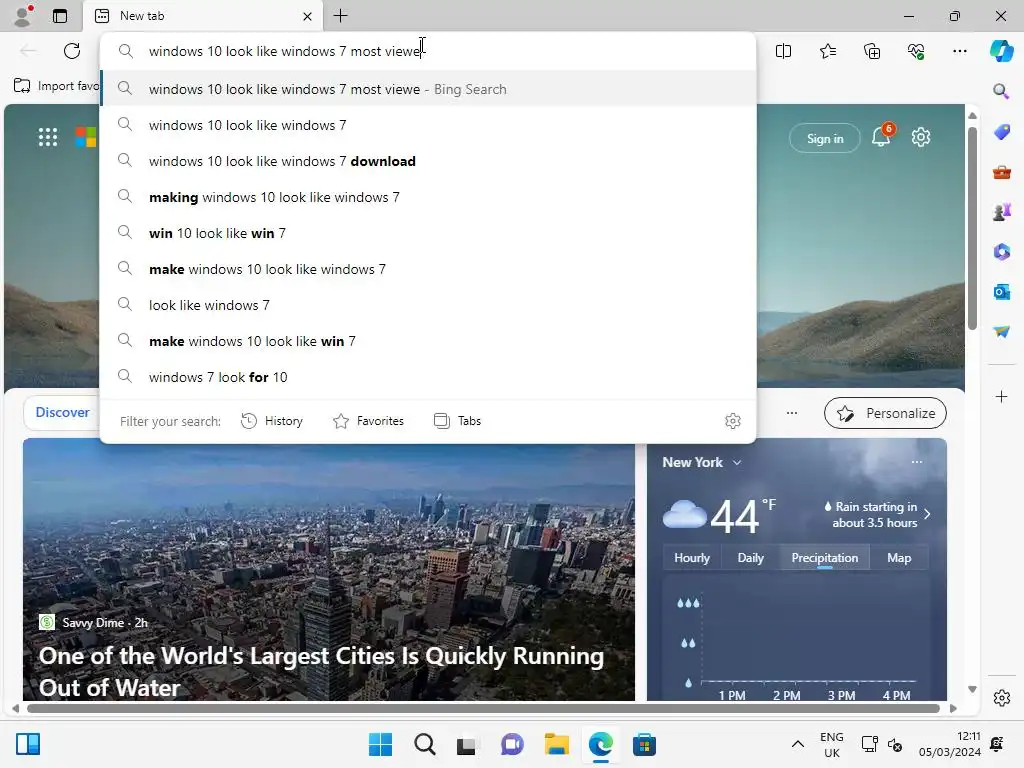Open the Copilot sidebar icon
The height and width of the screenshot is (768, 1024).
[1001, 51]
